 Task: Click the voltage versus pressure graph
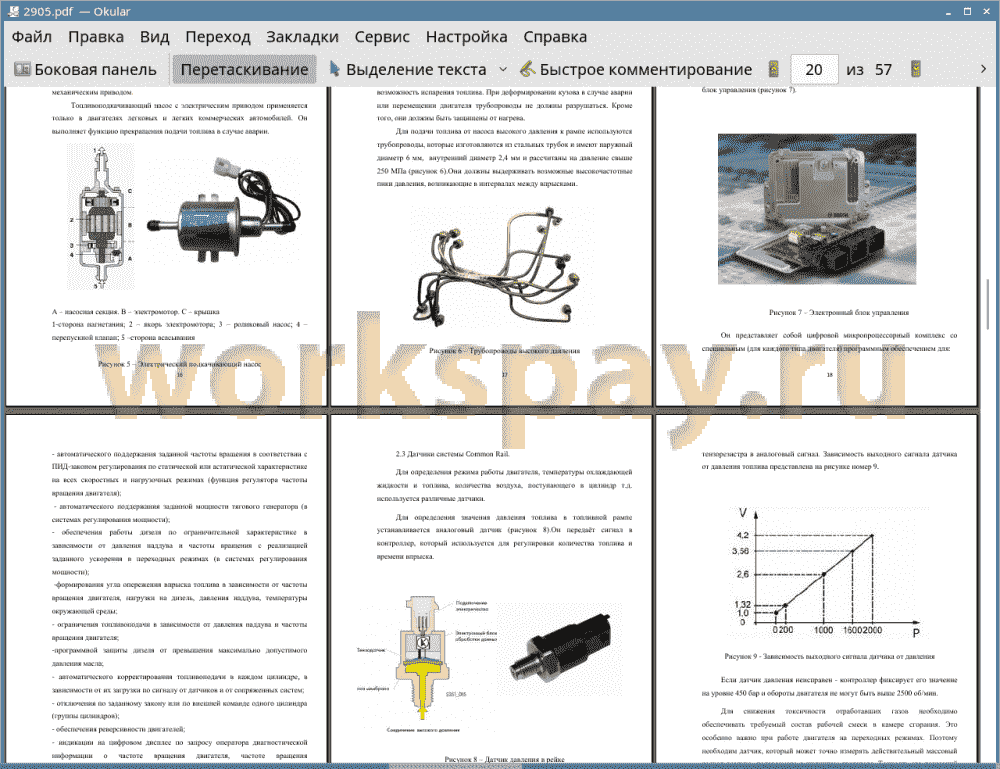828,573
